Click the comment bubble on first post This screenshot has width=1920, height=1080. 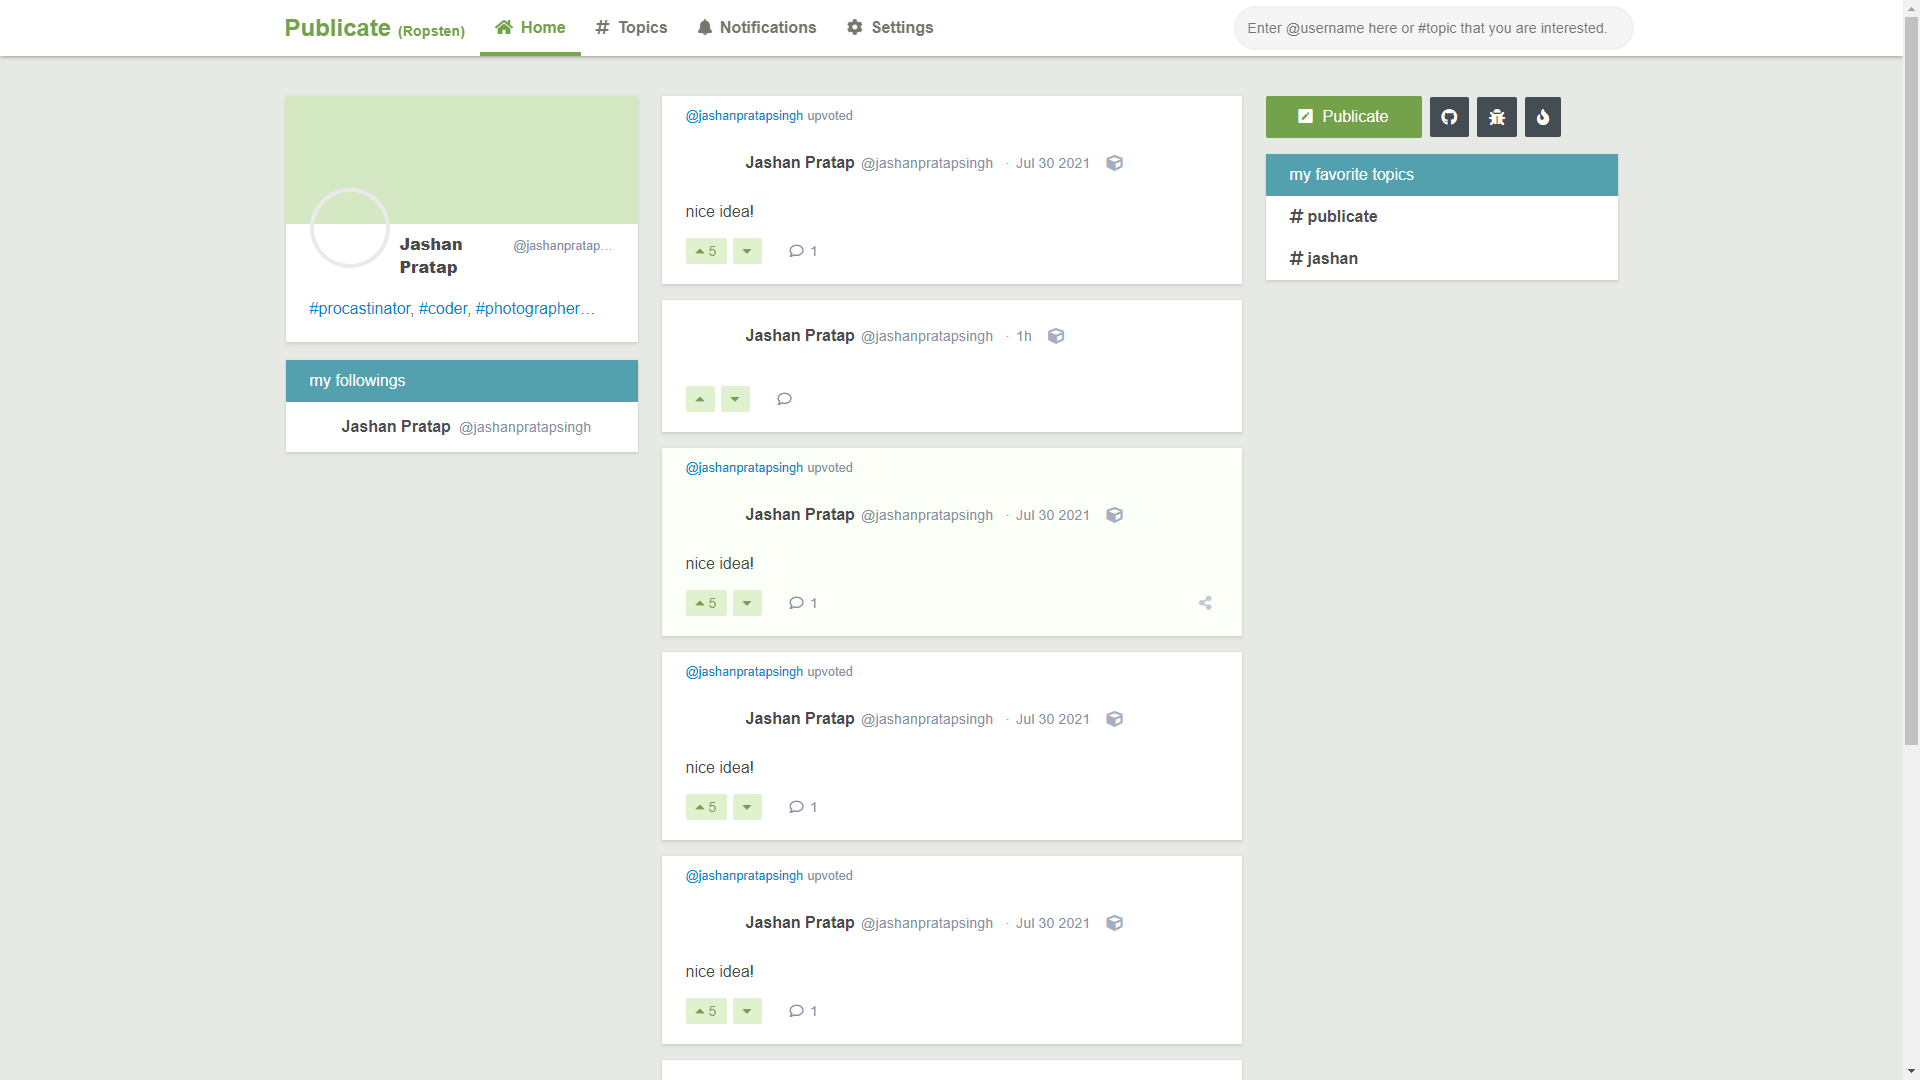(x=797, y=251)
